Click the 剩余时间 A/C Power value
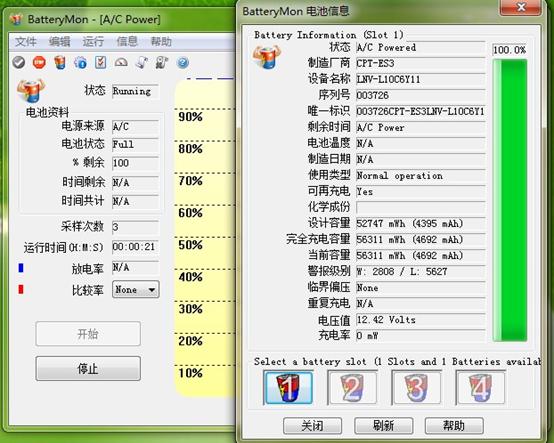This screenshot has width=554, height=443. point(420,128)
